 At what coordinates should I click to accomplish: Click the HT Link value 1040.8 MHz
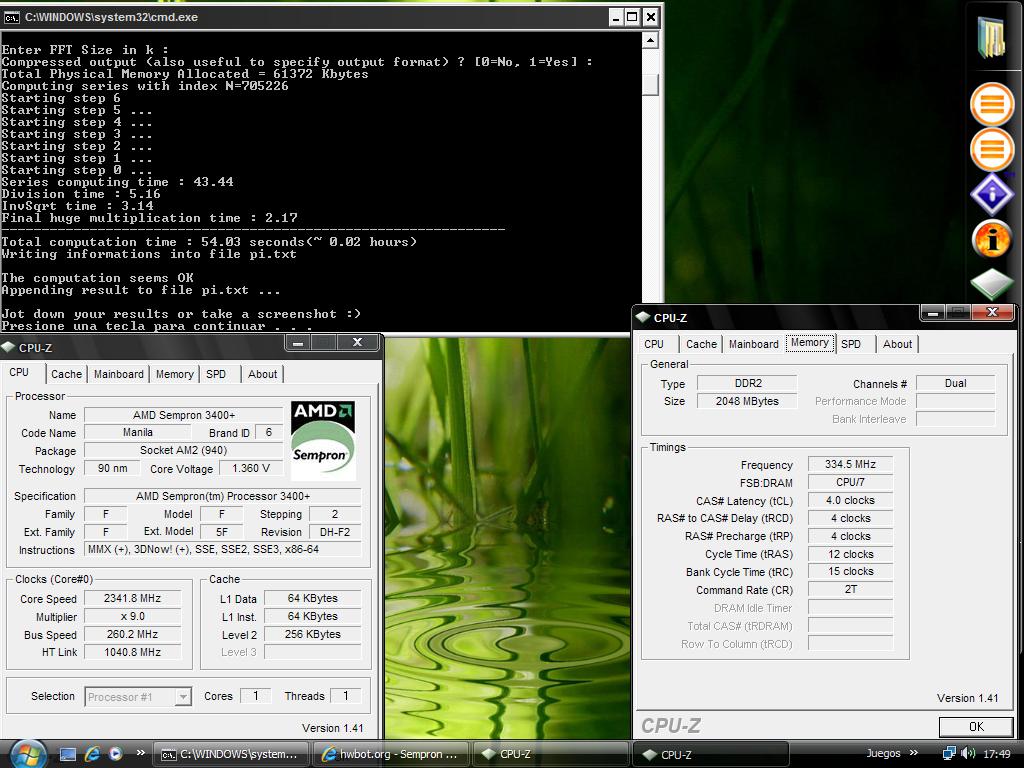133,652
